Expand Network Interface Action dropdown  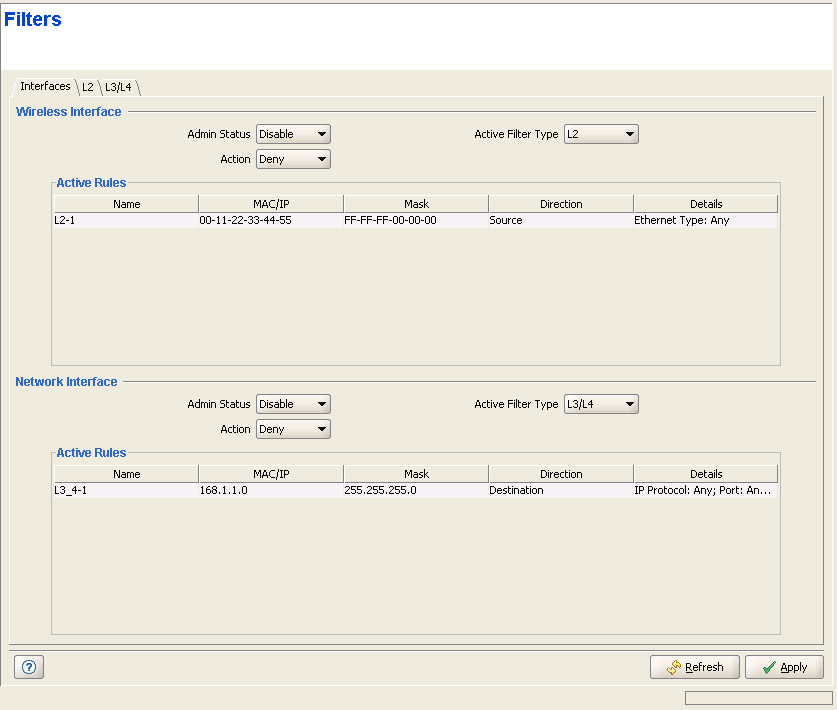pyautogui.click(x=293, y=429)
